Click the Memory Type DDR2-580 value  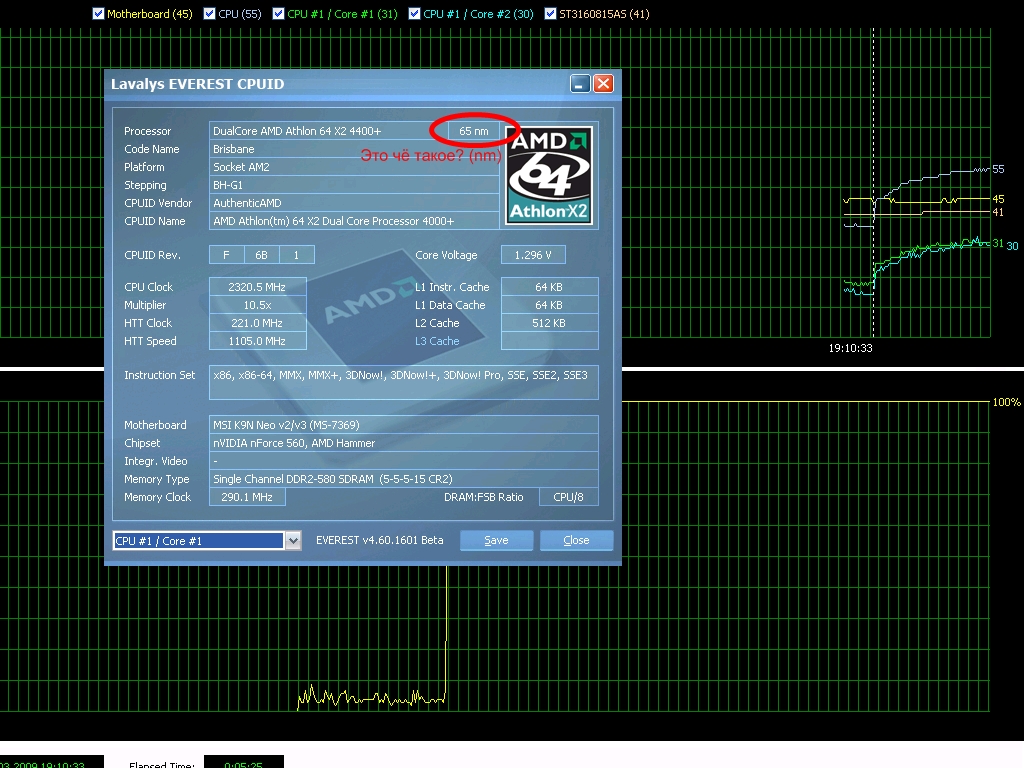tap(404, 479)
